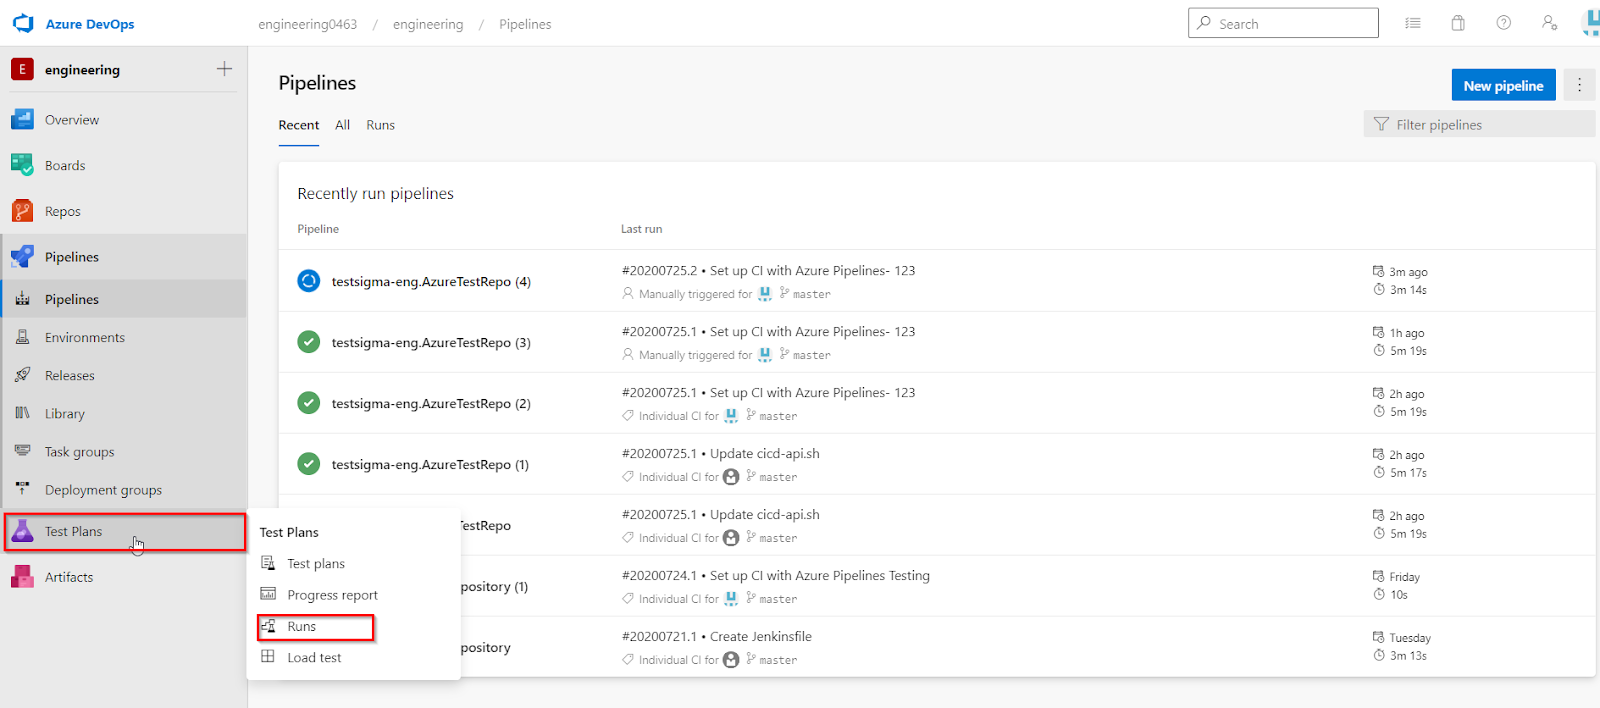Open the Overview sidebar icon
This screenshot has width=1600, height=708.
(22, 120)
